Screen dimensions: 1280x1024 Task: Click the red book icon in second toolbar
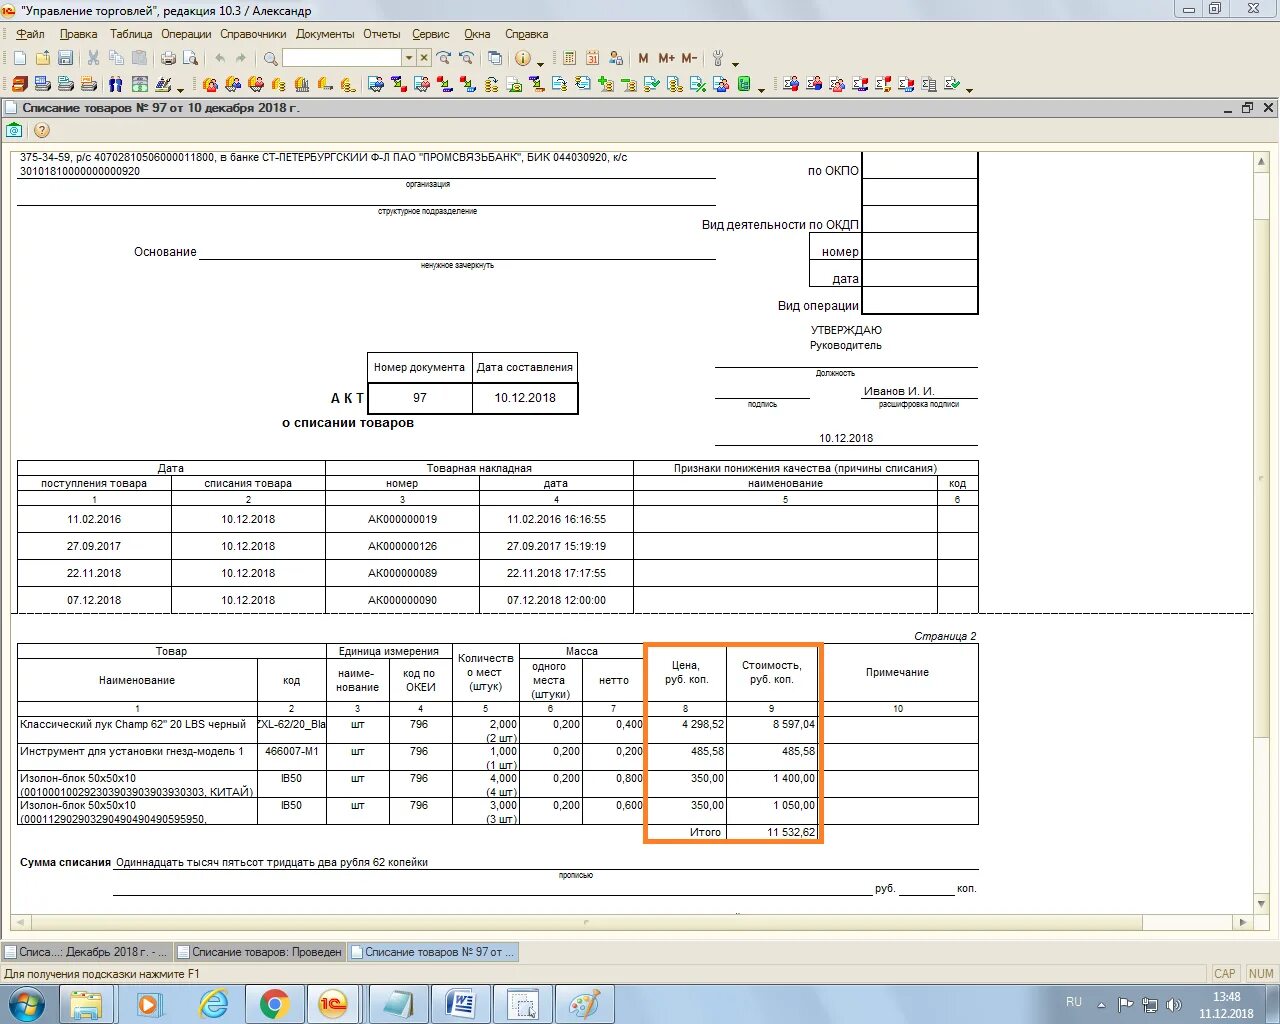point(19,84)
